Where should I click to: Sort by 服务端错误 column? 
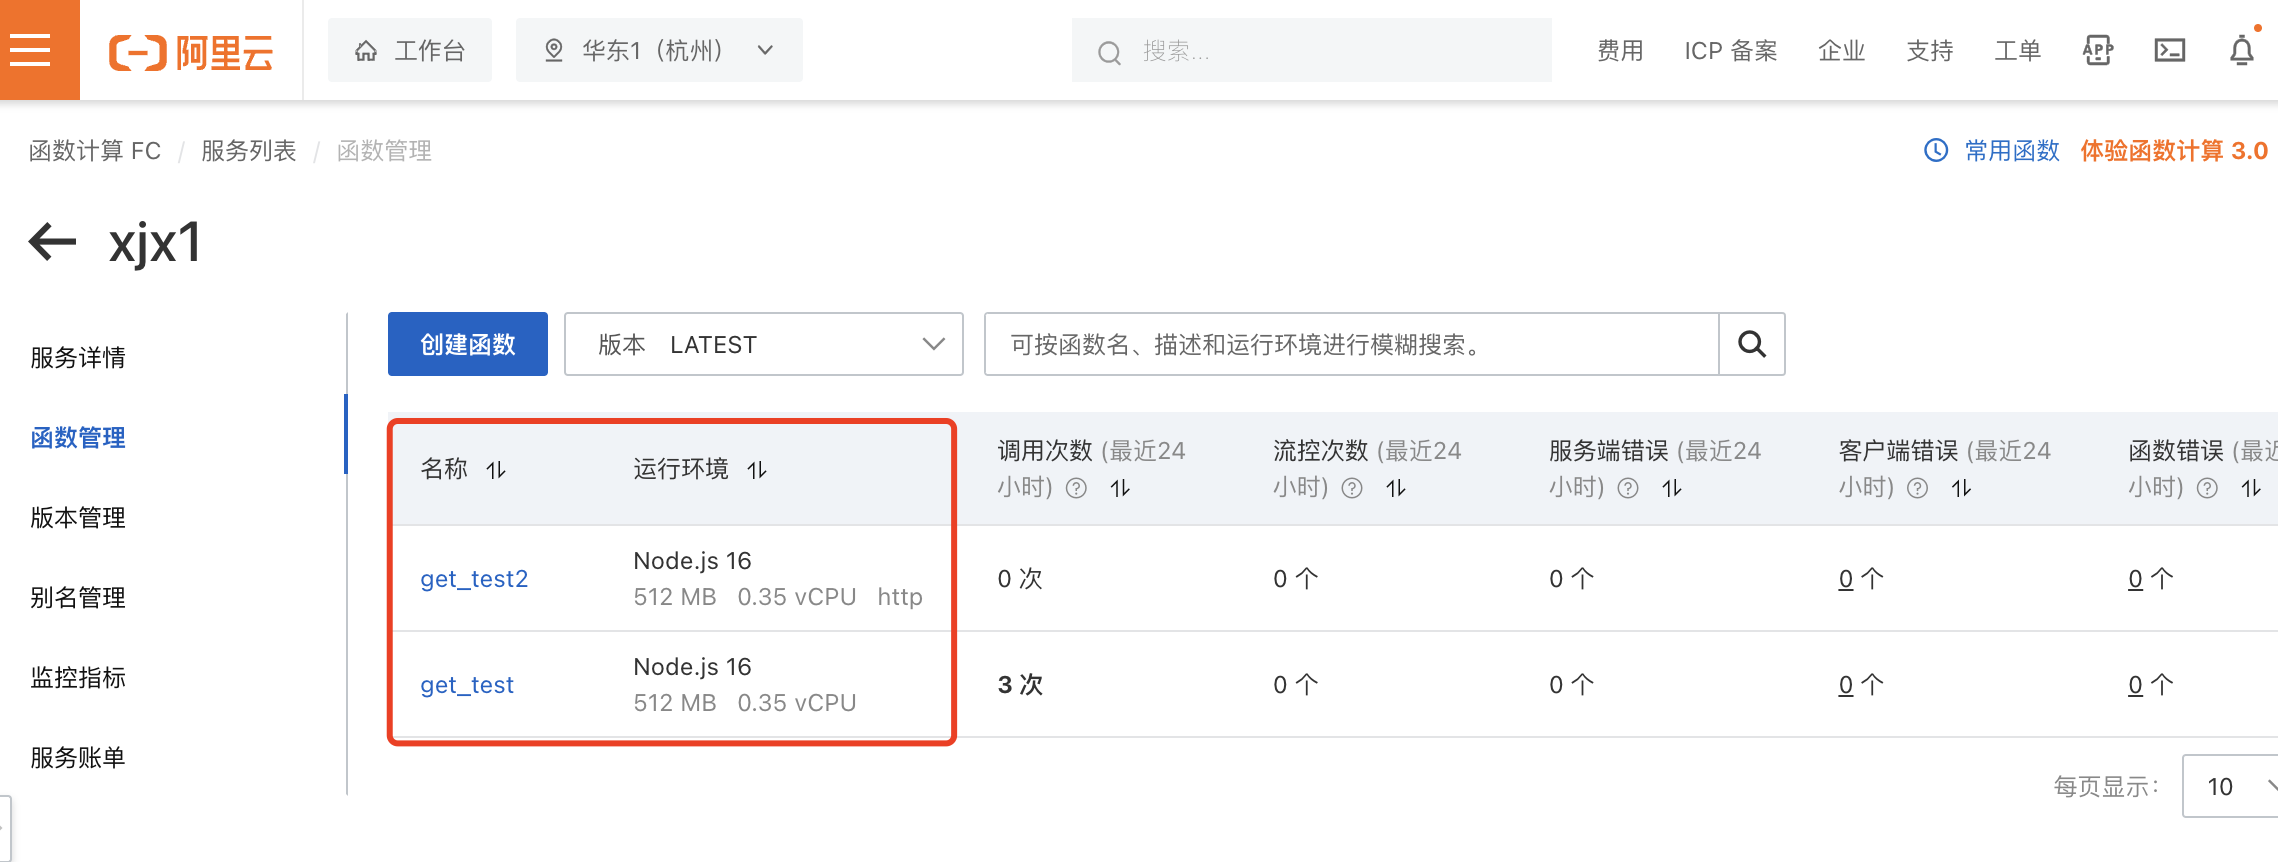click(1672, 488)
